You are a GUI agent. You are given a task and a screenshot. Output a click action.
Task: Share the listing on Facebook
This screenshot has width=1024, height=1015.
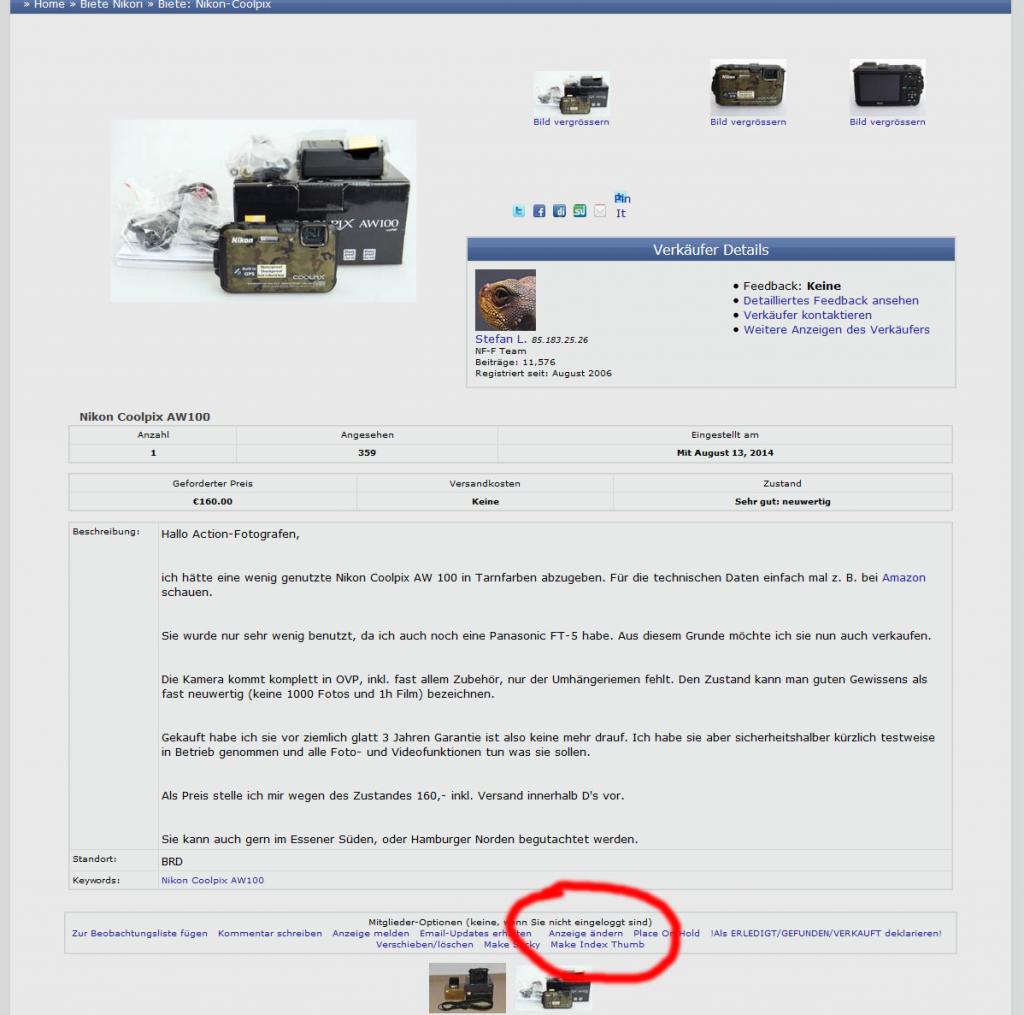(x=539, y=211)
